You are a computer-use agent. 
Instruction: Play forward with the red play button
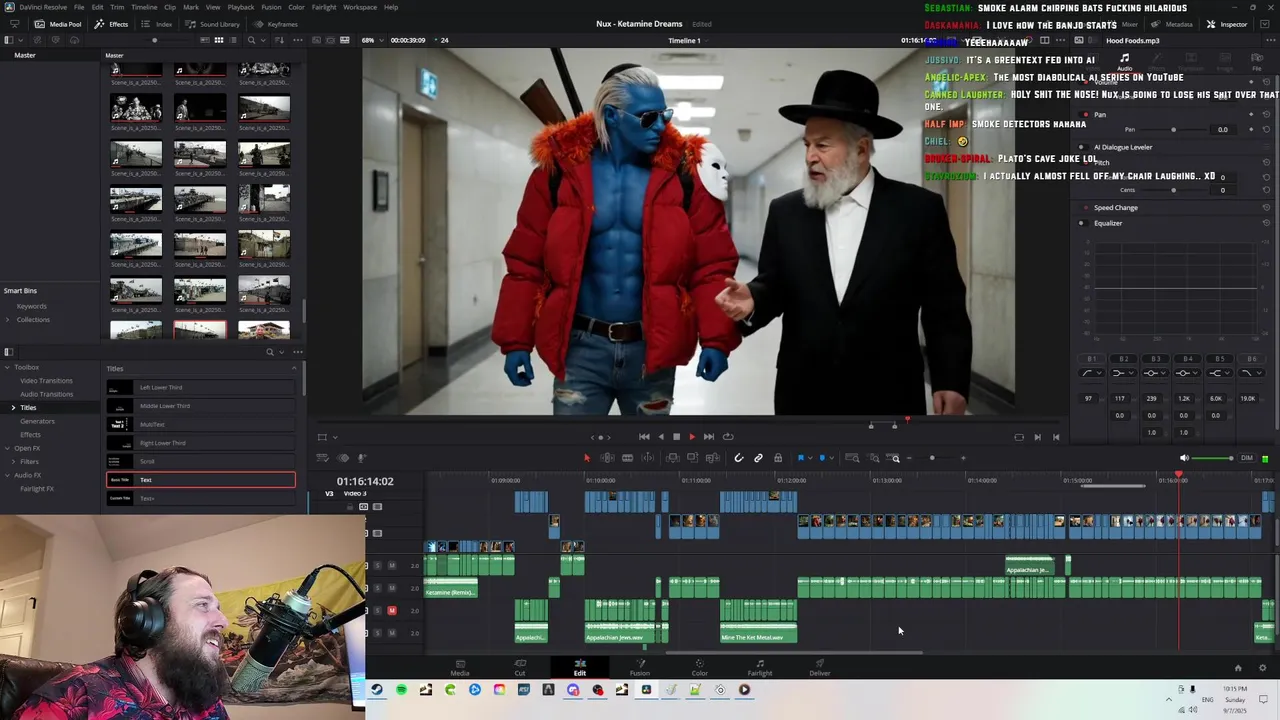(x=692, y=436)
